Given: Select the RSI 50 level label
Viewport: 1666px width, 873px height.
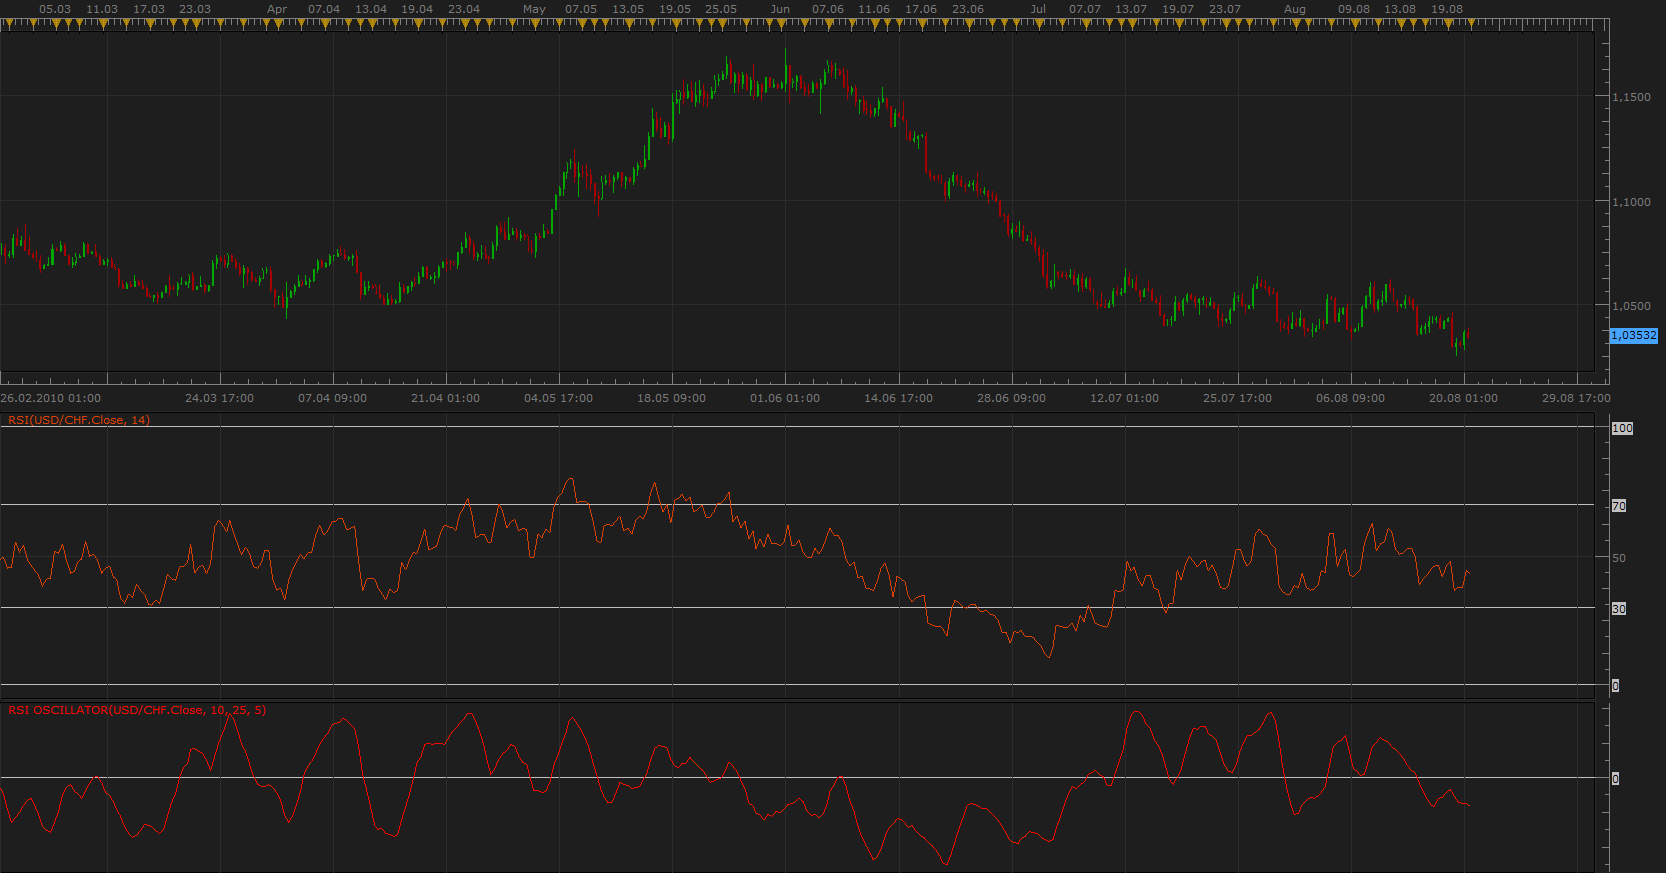Looking at the screenshot, I should pyautogui.click(x=1619, y=558).
